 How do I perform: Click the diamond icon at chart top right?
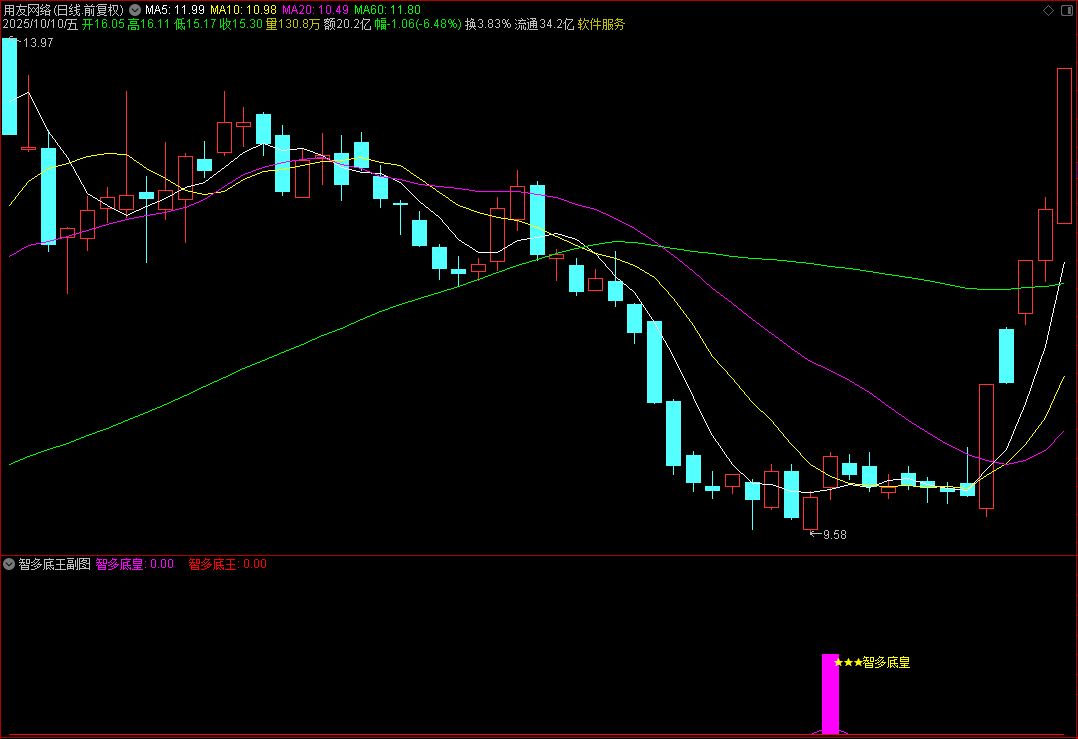[1048, 10]
